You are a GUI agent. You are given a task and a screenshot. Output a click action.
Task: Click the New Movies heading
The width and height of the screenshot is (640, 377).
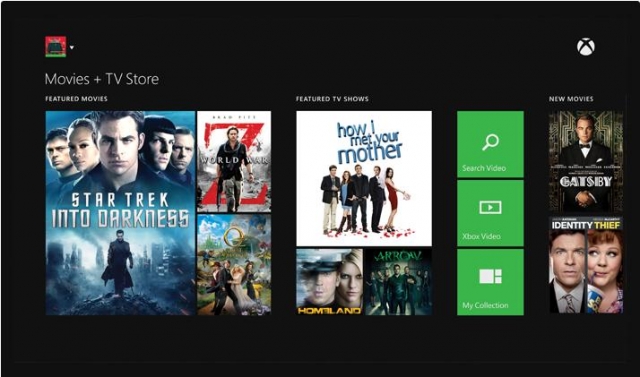pyautogui.click(x=571, y=99)
